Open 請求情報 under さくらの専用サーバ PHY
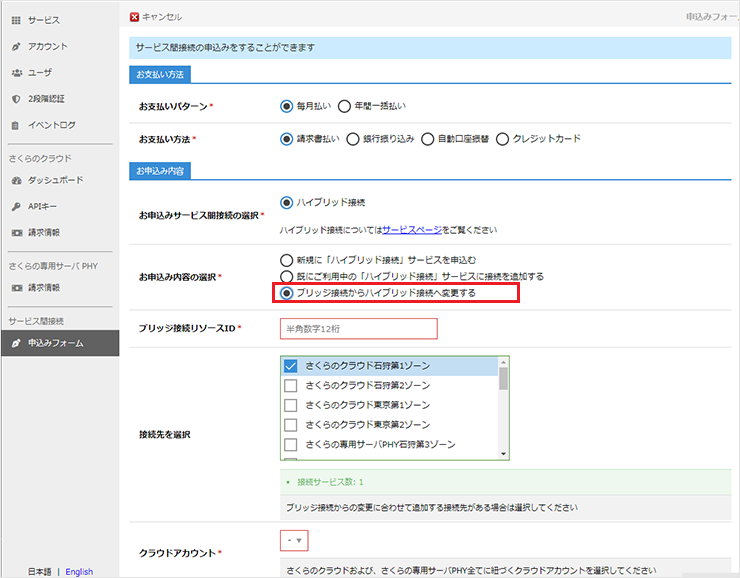 [43, 287]
